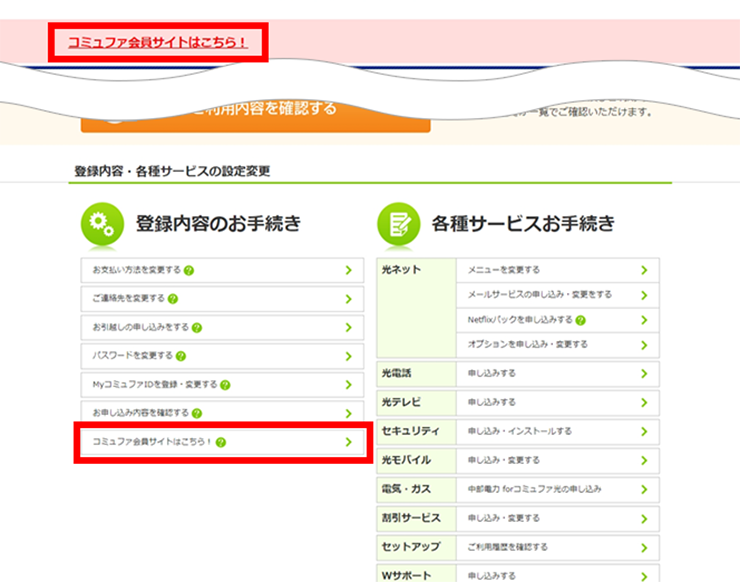This screenshot has height=582, width=740.
Task: Open オプションを申し込み・変更する
Action: (558, 345)
